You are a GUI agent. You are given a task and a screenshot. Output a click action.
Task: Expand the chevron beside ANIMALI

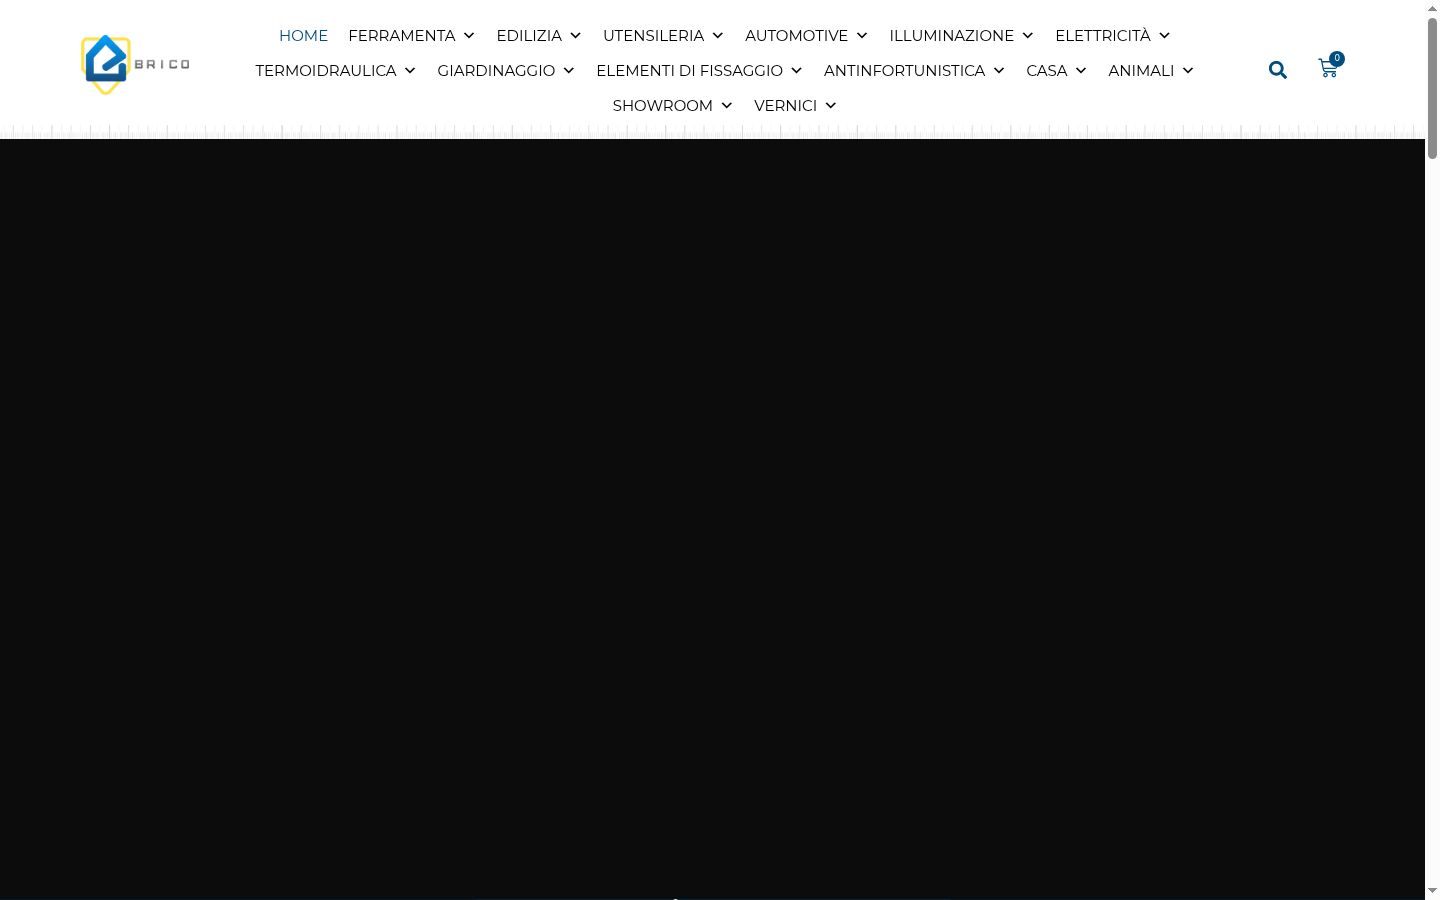[x=1188, y=71]
